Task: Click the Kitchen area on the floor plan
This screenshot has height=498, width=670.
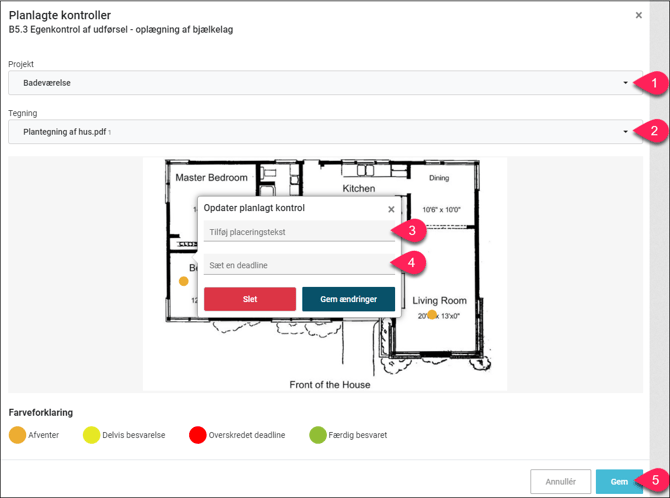Action: (x=358, y=187)
